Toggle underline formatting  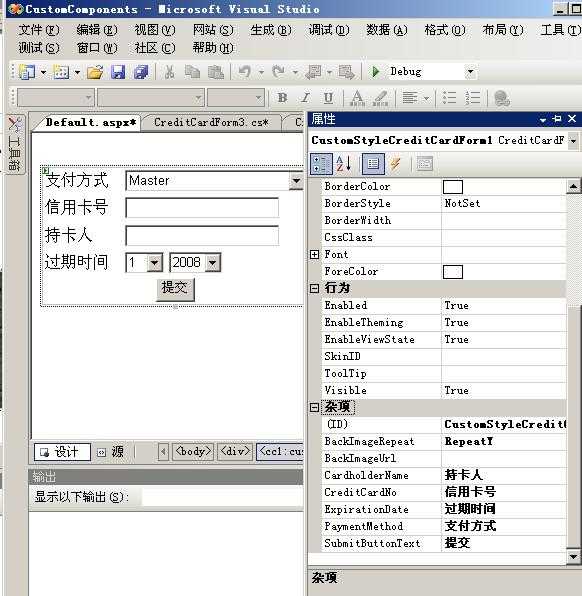[x=328, y=98]
